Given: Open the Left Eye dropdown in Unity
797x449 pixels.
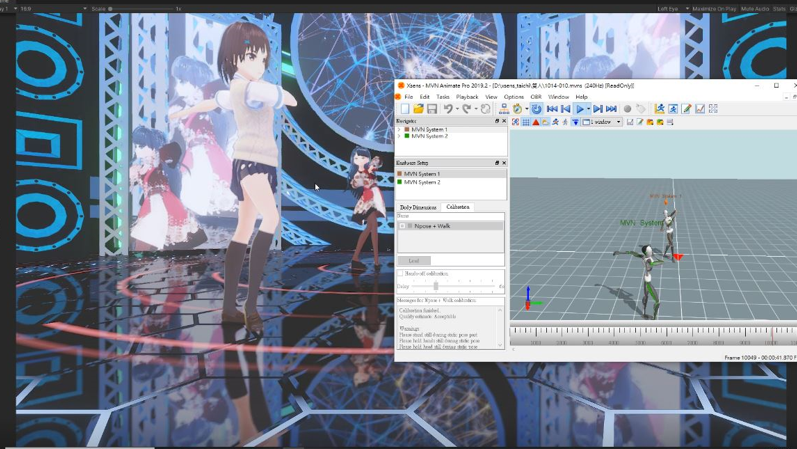Looking at the screenshot, I should pos(673,9).
